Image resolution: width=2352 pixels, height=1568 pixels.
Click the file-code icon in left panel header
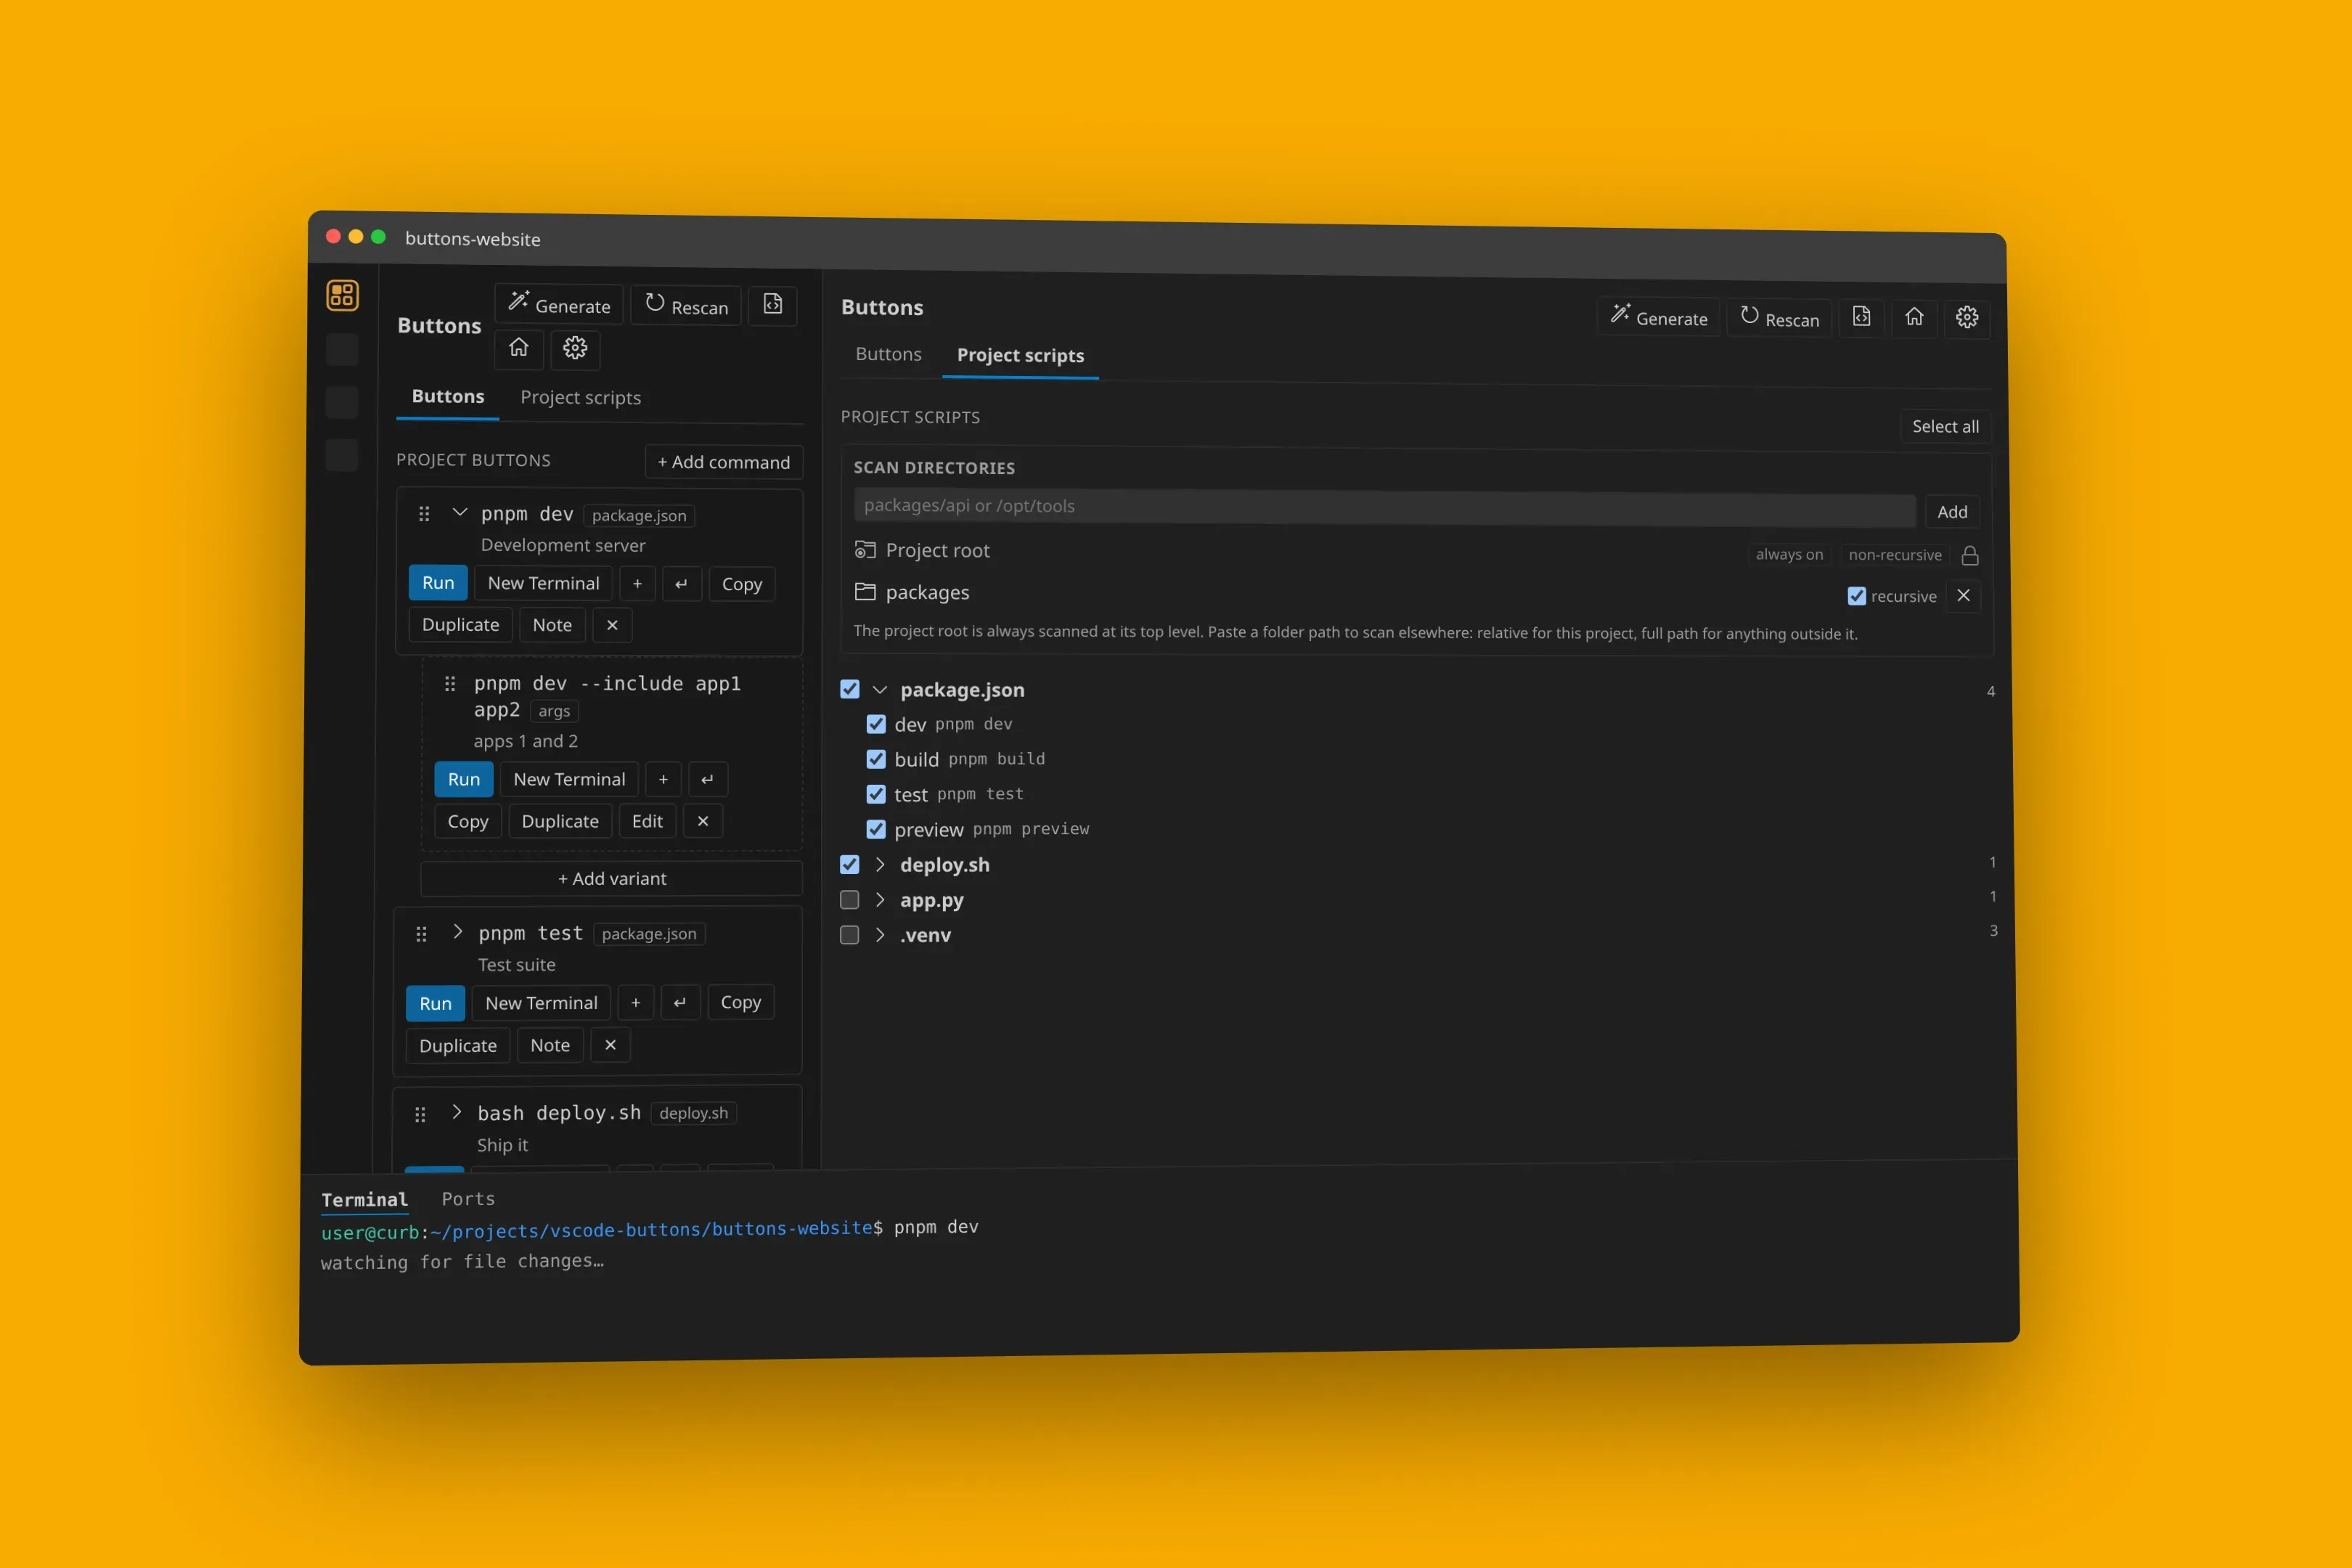773,305
